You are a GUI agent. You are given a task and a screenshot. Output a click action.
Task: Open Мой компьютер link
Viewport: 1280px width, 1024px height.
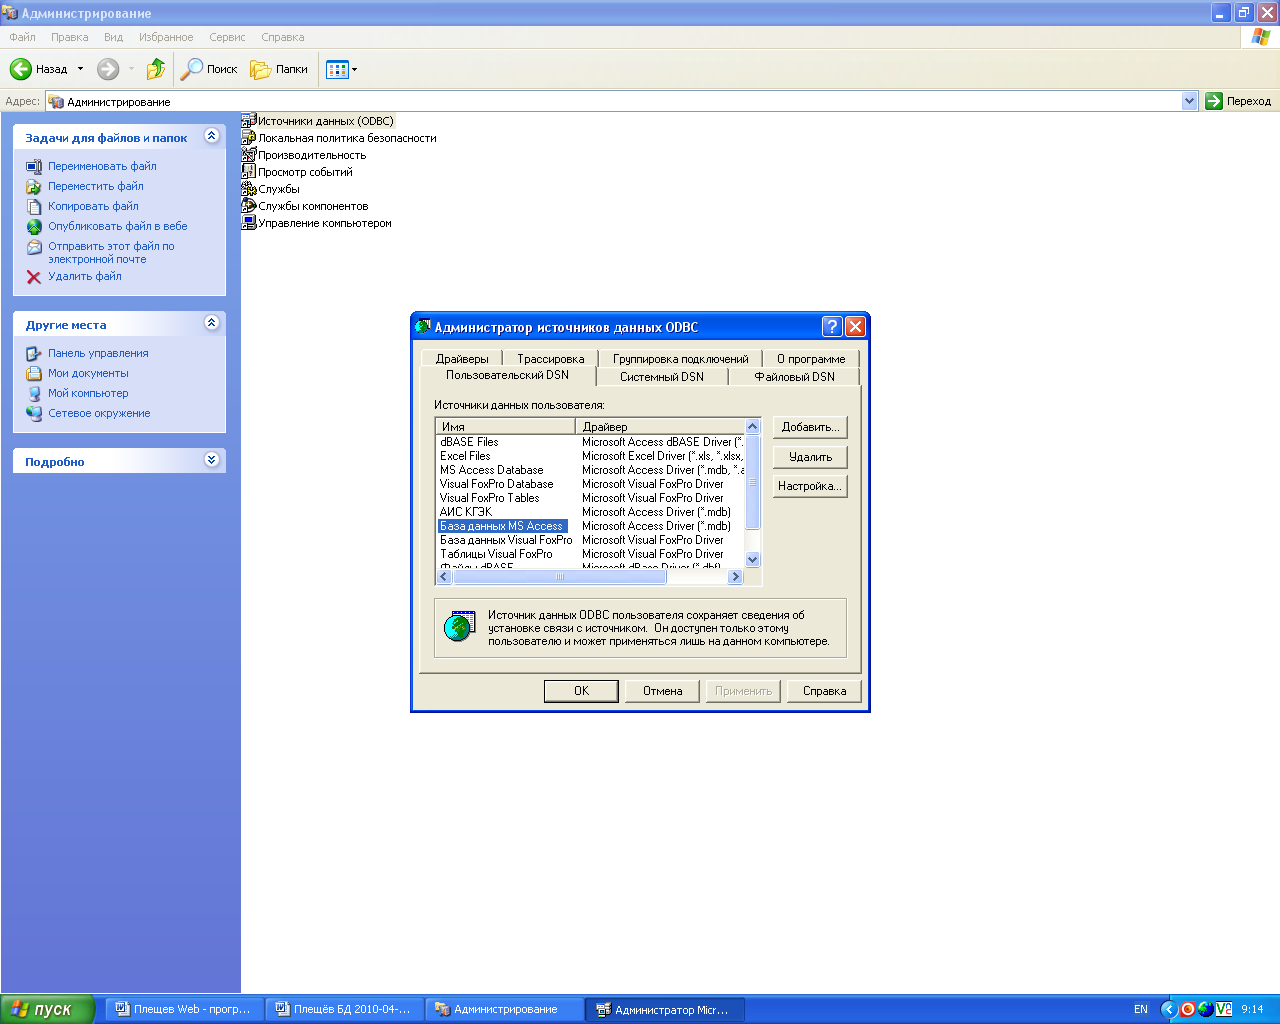click(x=88, y=393)
